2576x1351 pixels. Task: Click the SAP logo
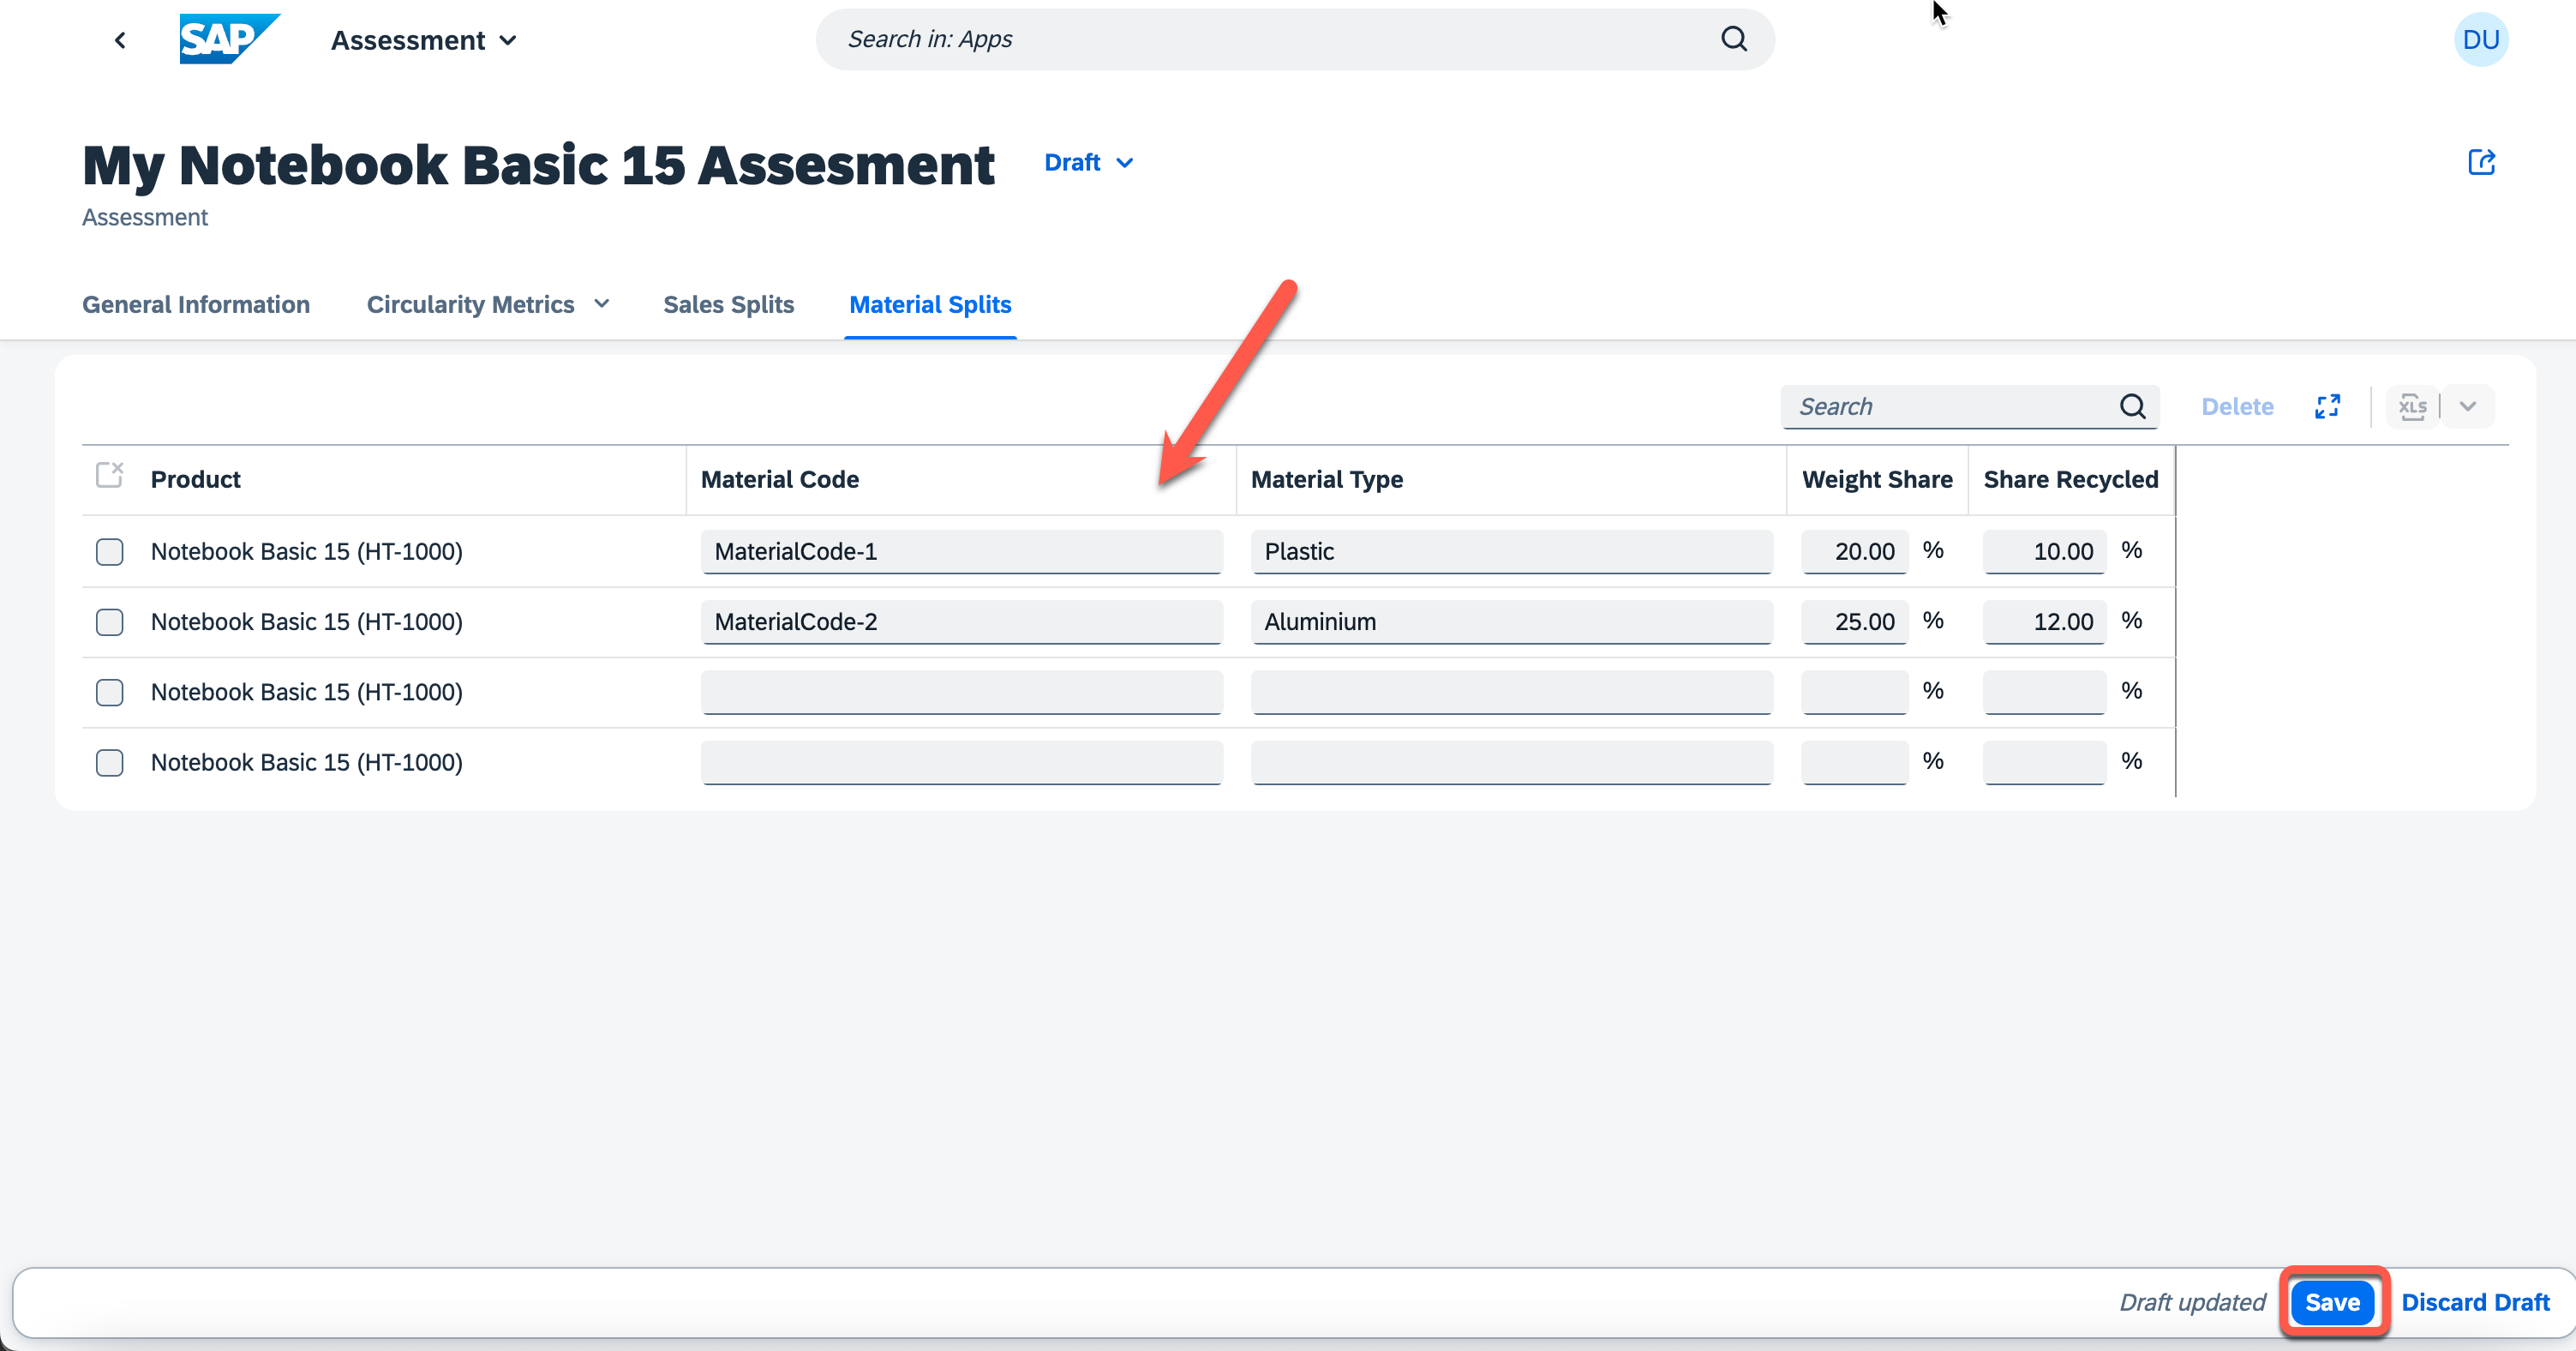tap(229, 39)
